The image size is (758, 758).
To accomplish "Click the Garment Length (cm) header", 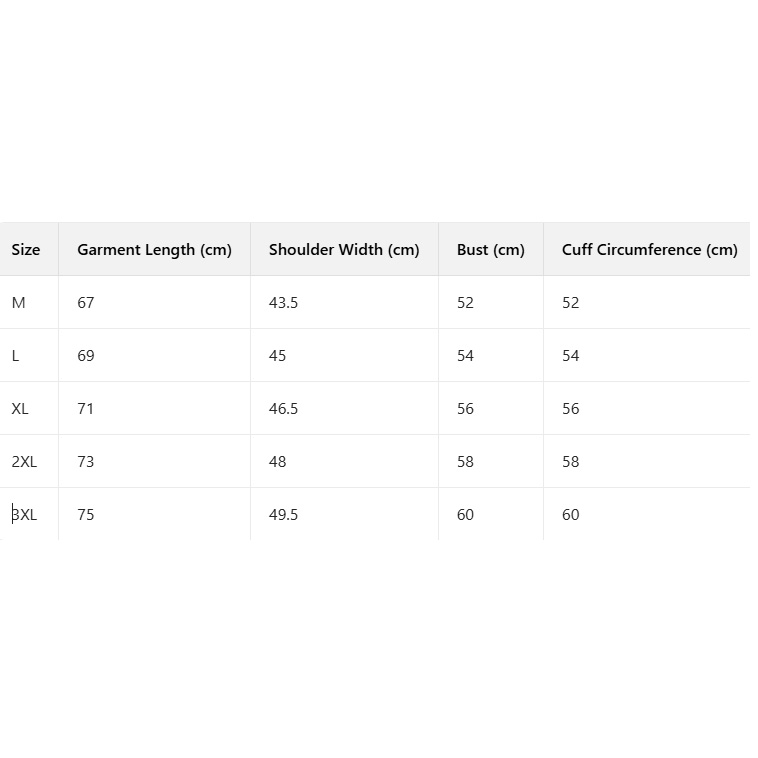I will point(154,250).
